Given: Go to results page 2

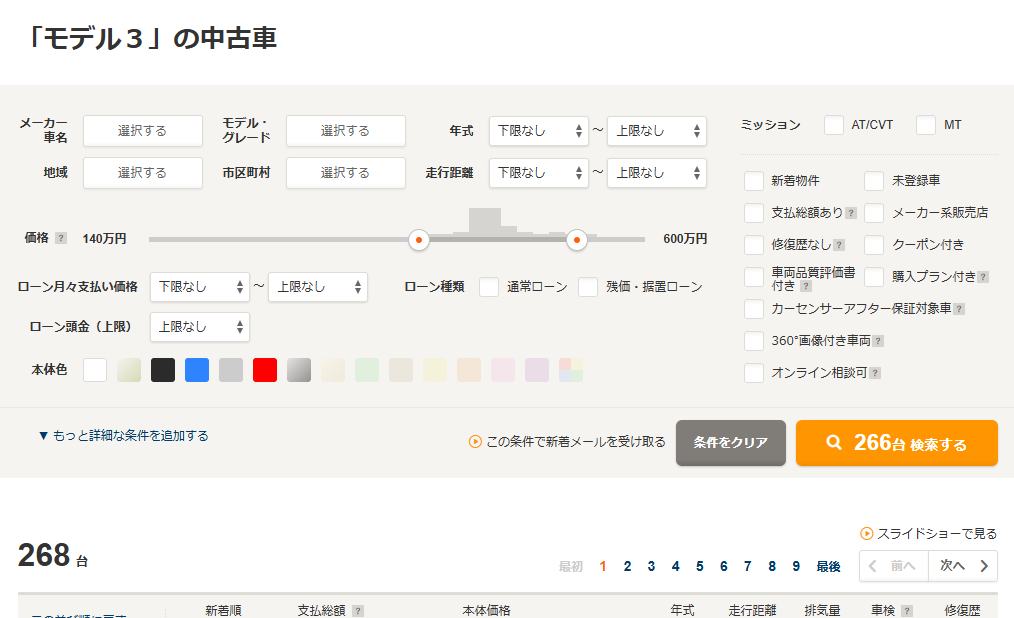Looking at the screenshot, I should click(x=627, y=566).
